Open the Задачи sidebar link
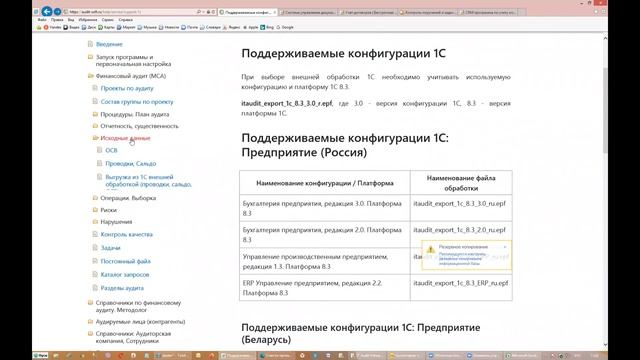The height and width of the screenshot is (360, 640). [x=110, y=248]
